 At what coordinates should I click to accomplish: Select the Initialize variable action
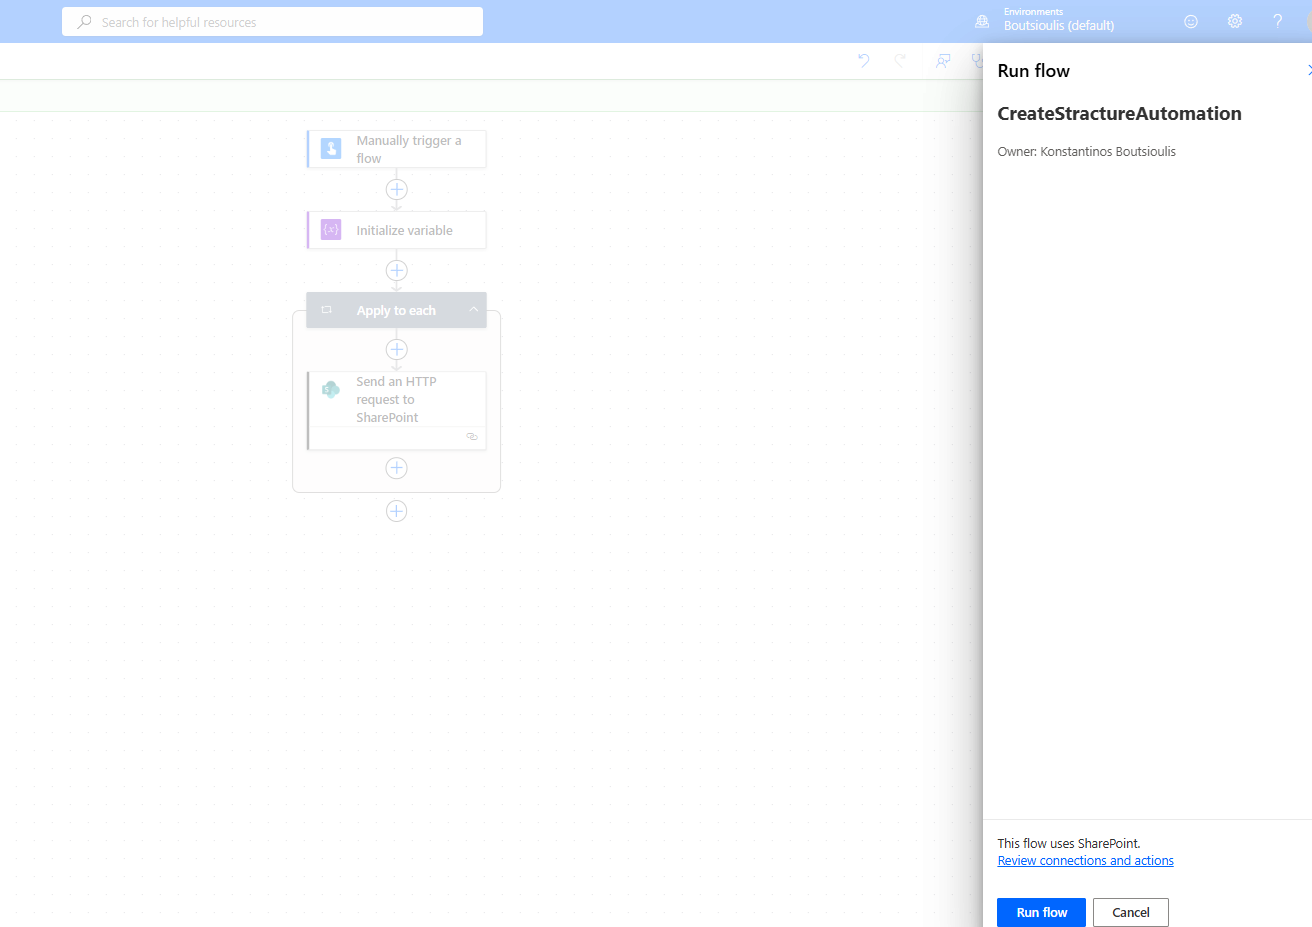click(397, 230)
